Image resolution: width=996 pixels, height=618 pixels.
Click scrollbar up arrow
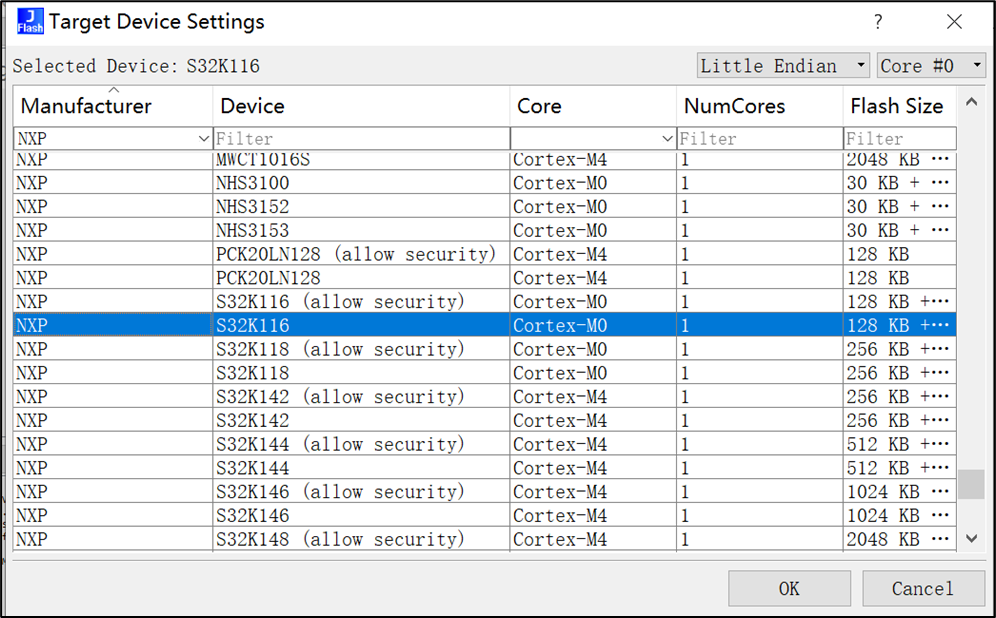[971, 101]
